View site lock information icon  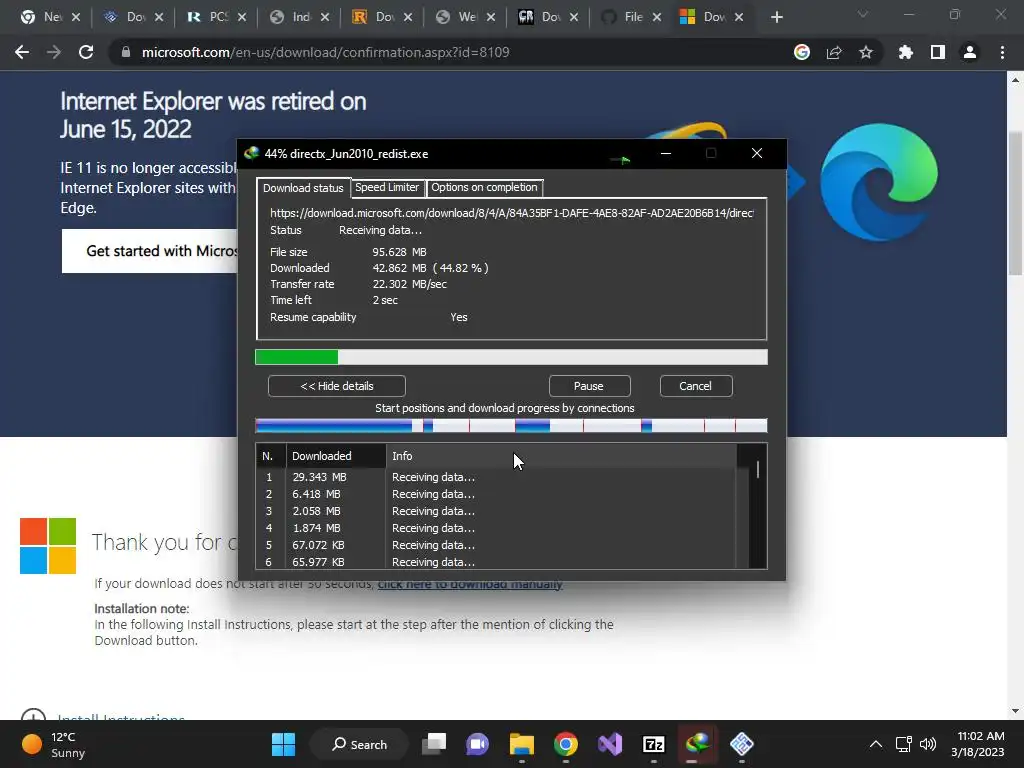(x=126, y=52)
